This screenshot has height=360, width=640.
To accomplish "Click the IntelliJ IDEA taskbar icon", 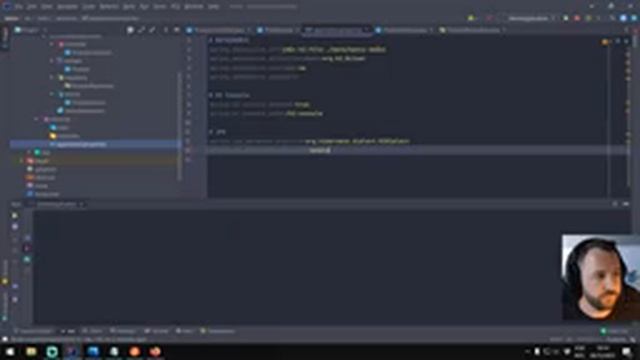I will (x=72, y=352).
